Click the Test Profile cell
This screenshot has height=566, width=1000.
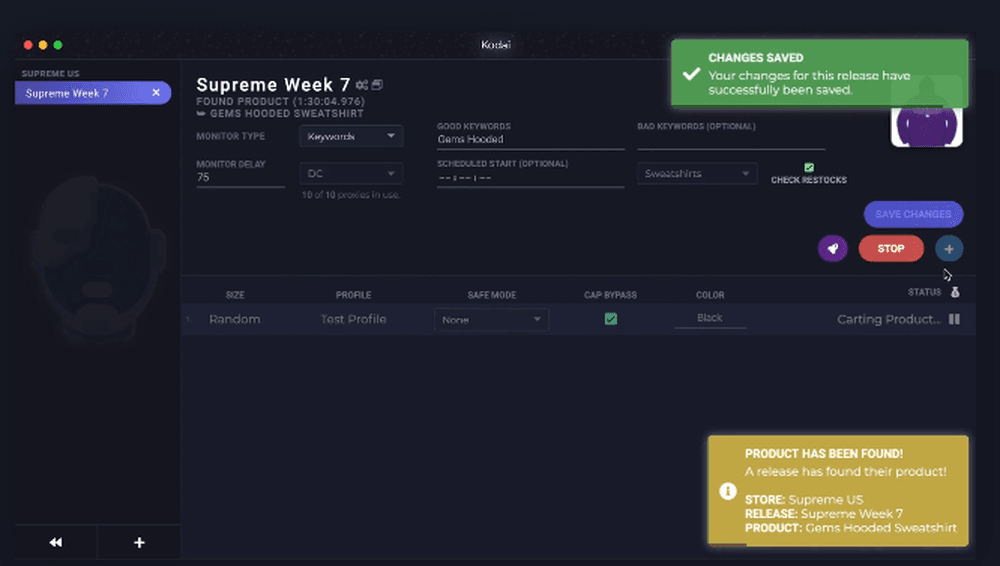point(353,319)
